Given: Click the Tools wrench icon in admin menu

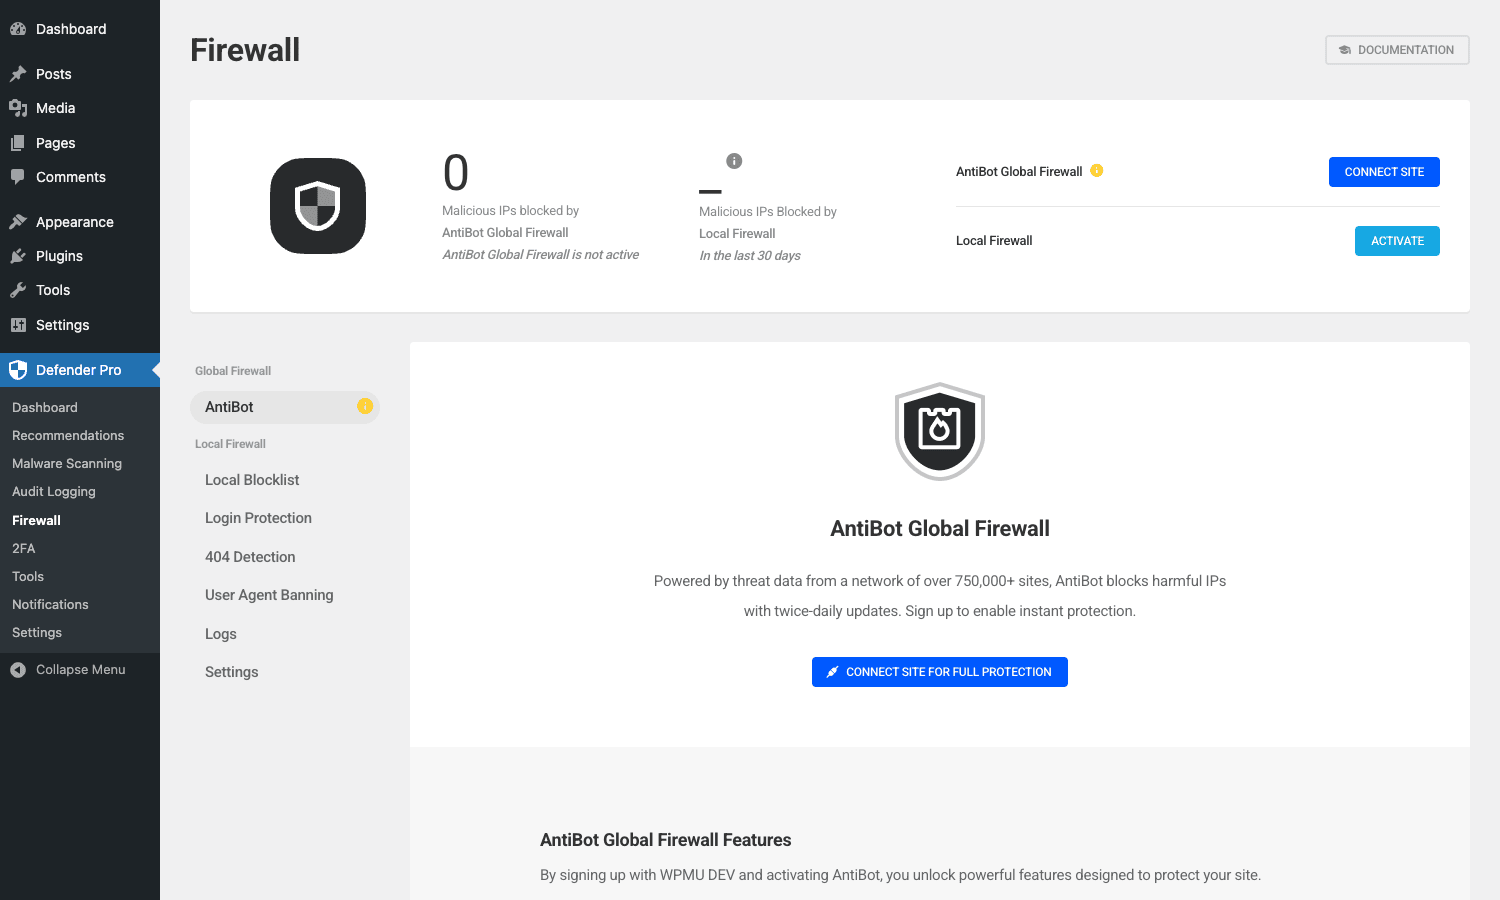Looking at the screenshot, I should coord(18,290).
